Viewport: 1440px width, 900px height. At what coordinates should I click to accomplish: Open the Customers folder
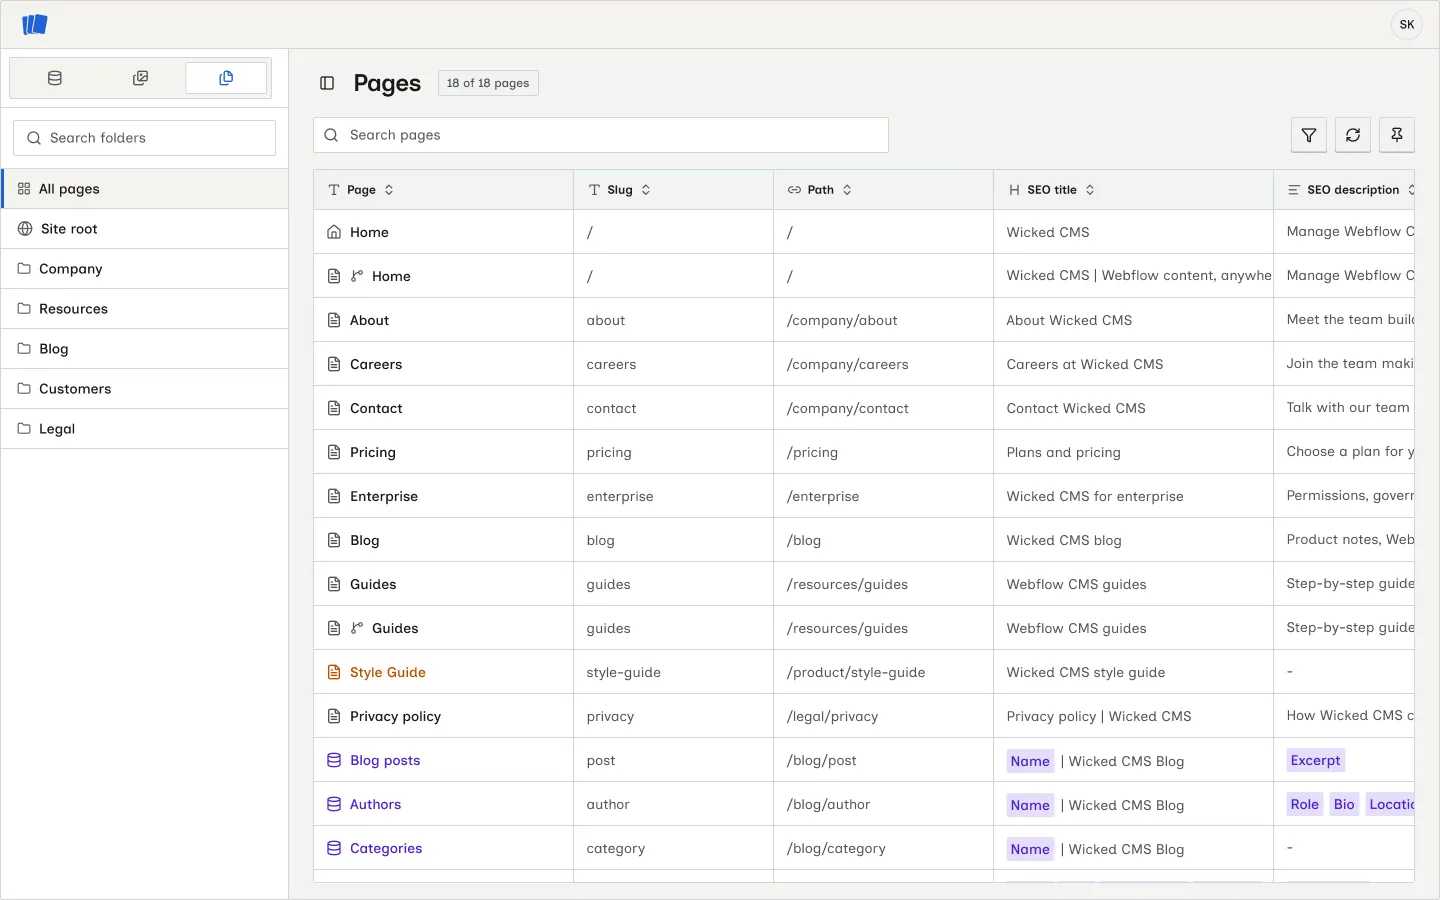(x=145, y=389)
